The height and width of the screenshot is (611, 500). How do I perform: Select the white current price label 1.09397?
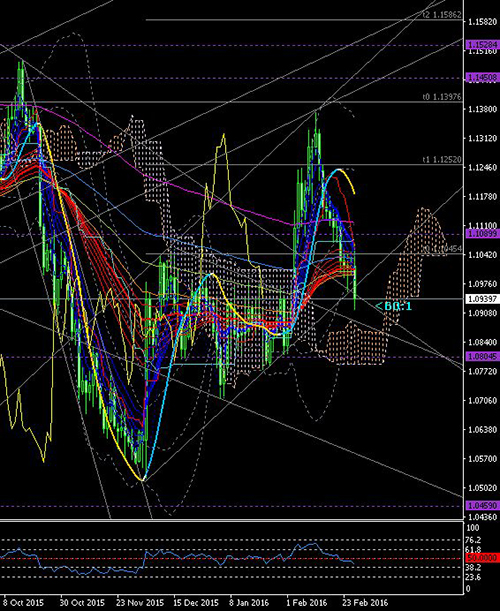[483, 299]
